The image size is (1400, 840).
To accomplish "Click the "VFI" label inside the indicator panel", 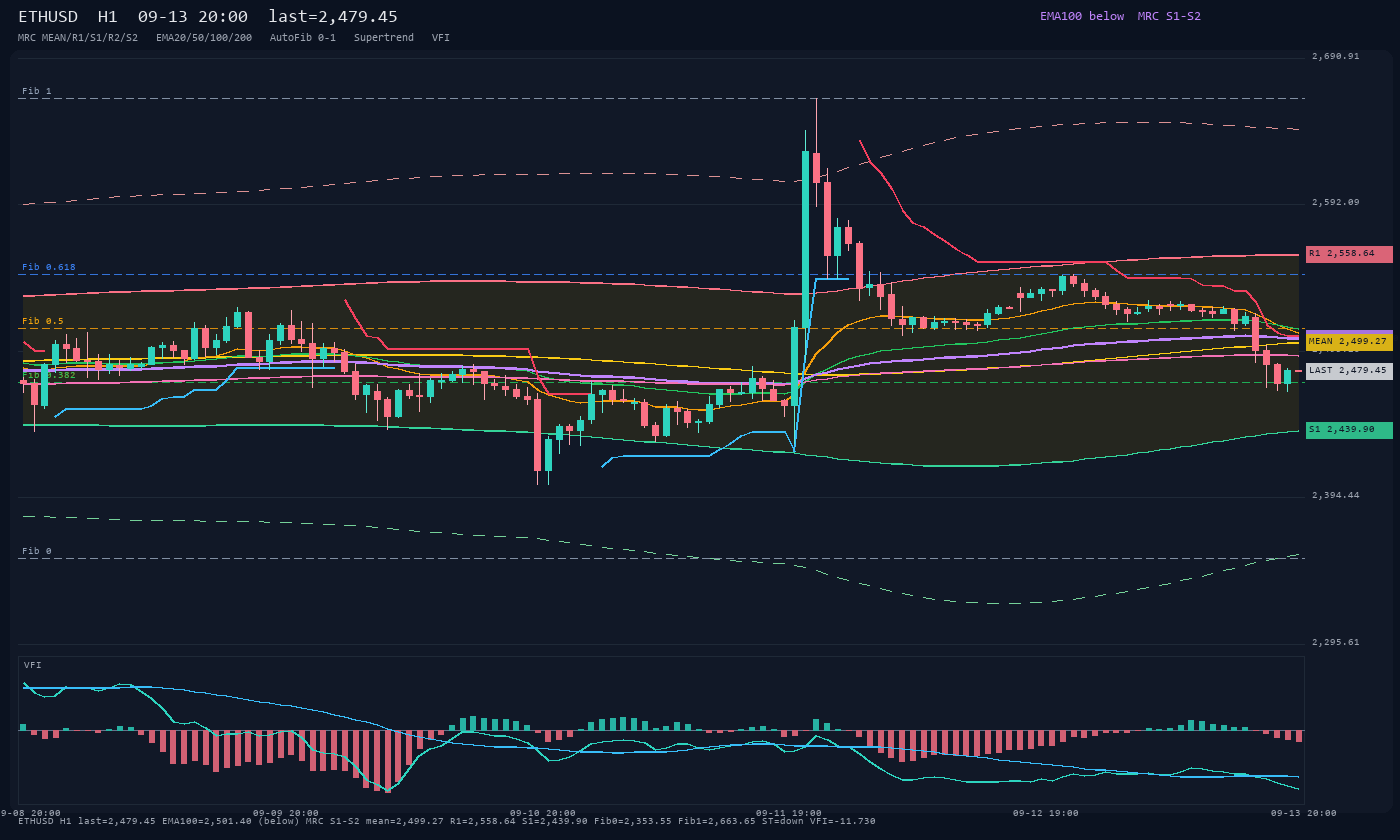I will [x=33, y=665].
